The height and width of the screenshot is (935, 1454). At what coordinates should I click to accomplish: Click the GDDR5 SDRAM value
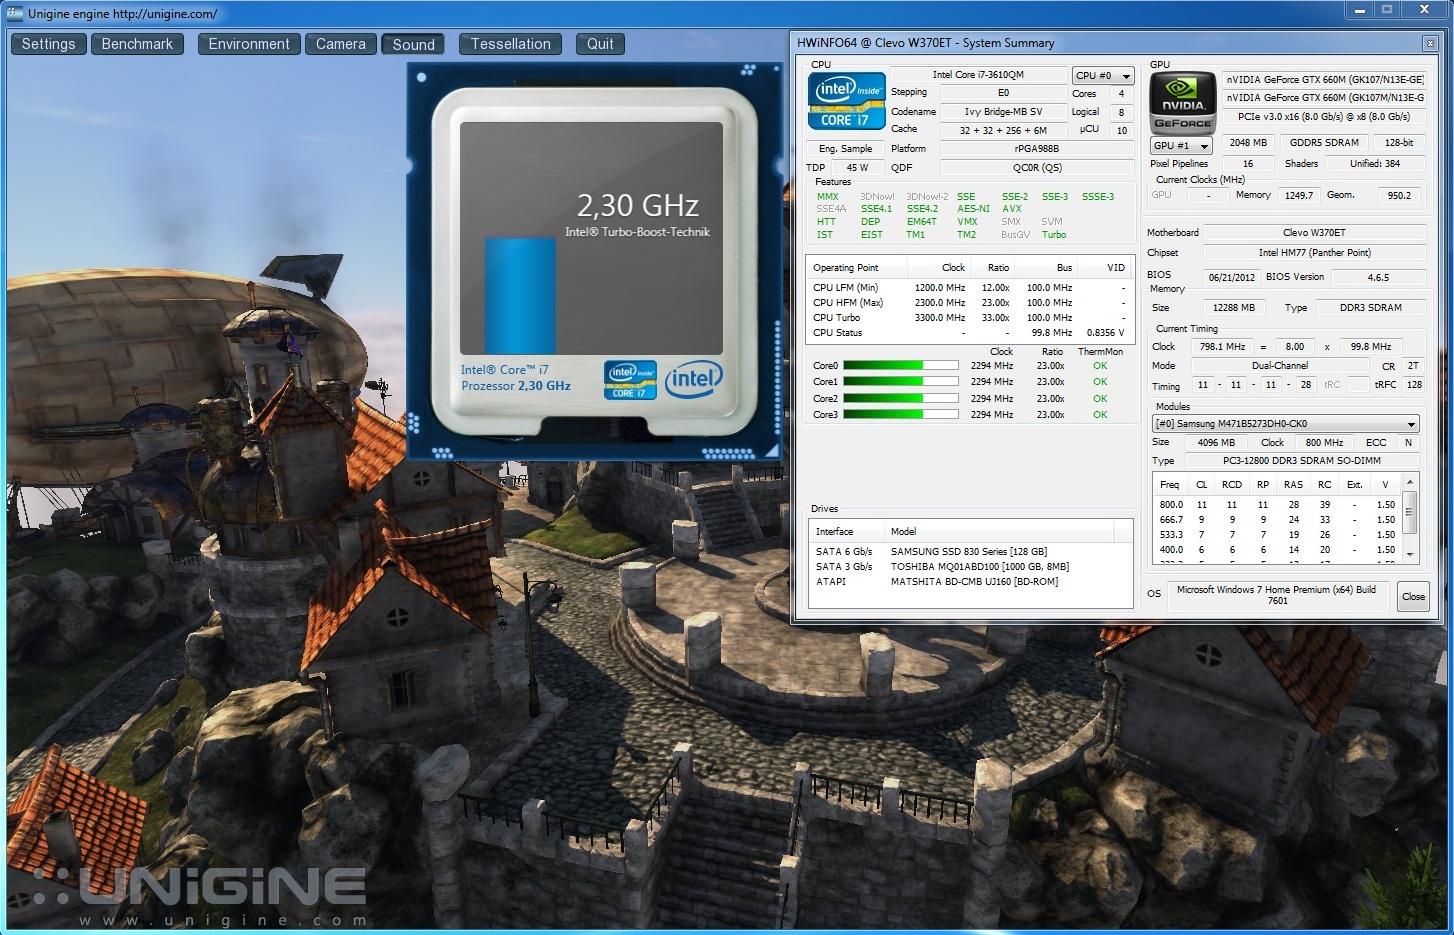1324,143
